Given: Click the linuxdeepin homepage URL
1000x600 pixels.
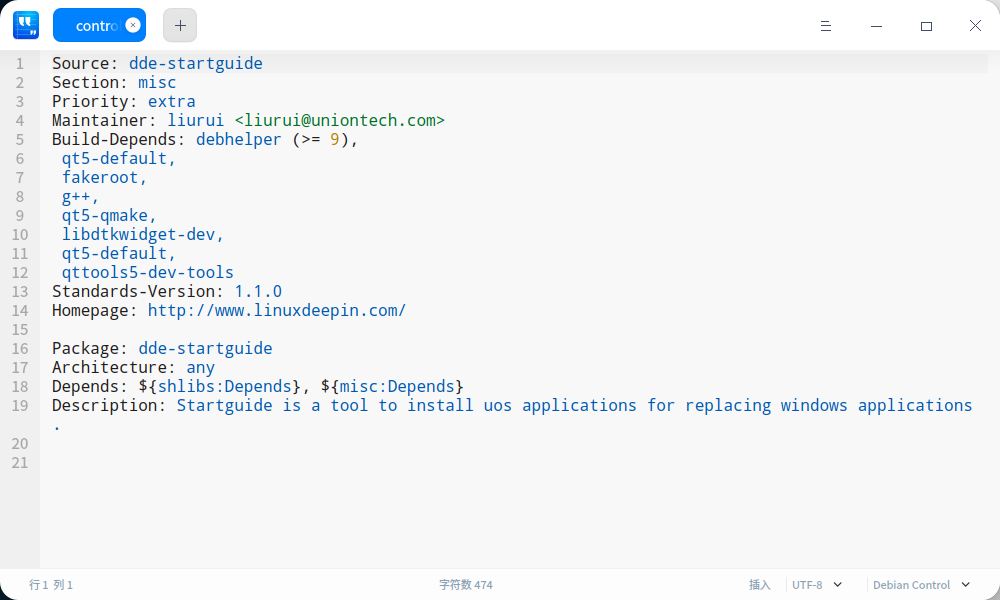Looking at the screenshot, I should point(277,311).
